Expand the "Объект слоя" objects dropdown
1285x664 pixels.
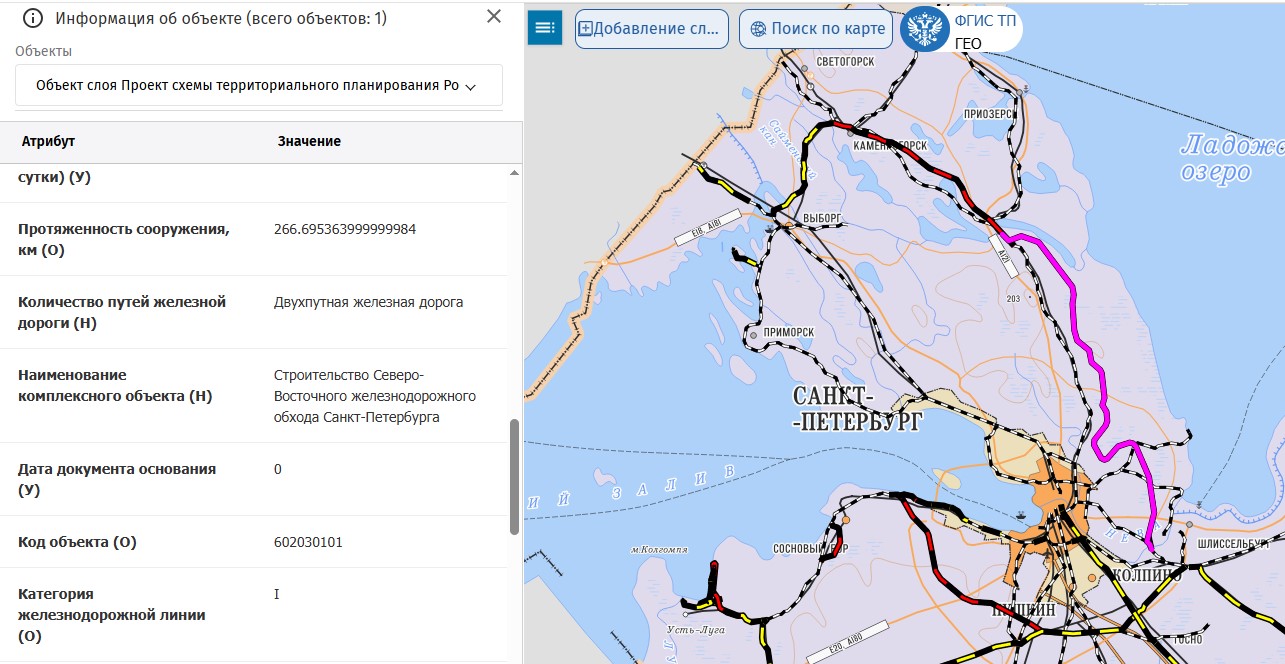coord(258,86)
